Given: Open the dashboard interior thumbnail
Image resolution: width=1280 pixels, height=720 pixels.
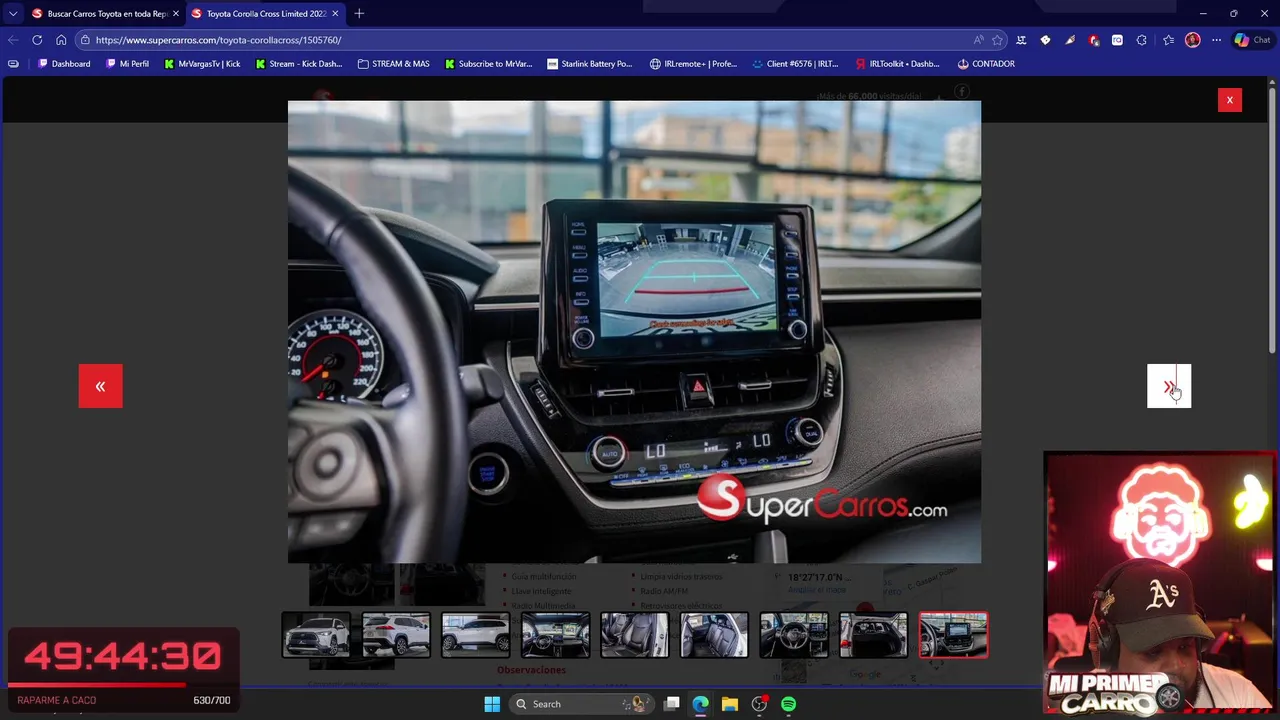Looking at the screenshot, I should point(555,635).
